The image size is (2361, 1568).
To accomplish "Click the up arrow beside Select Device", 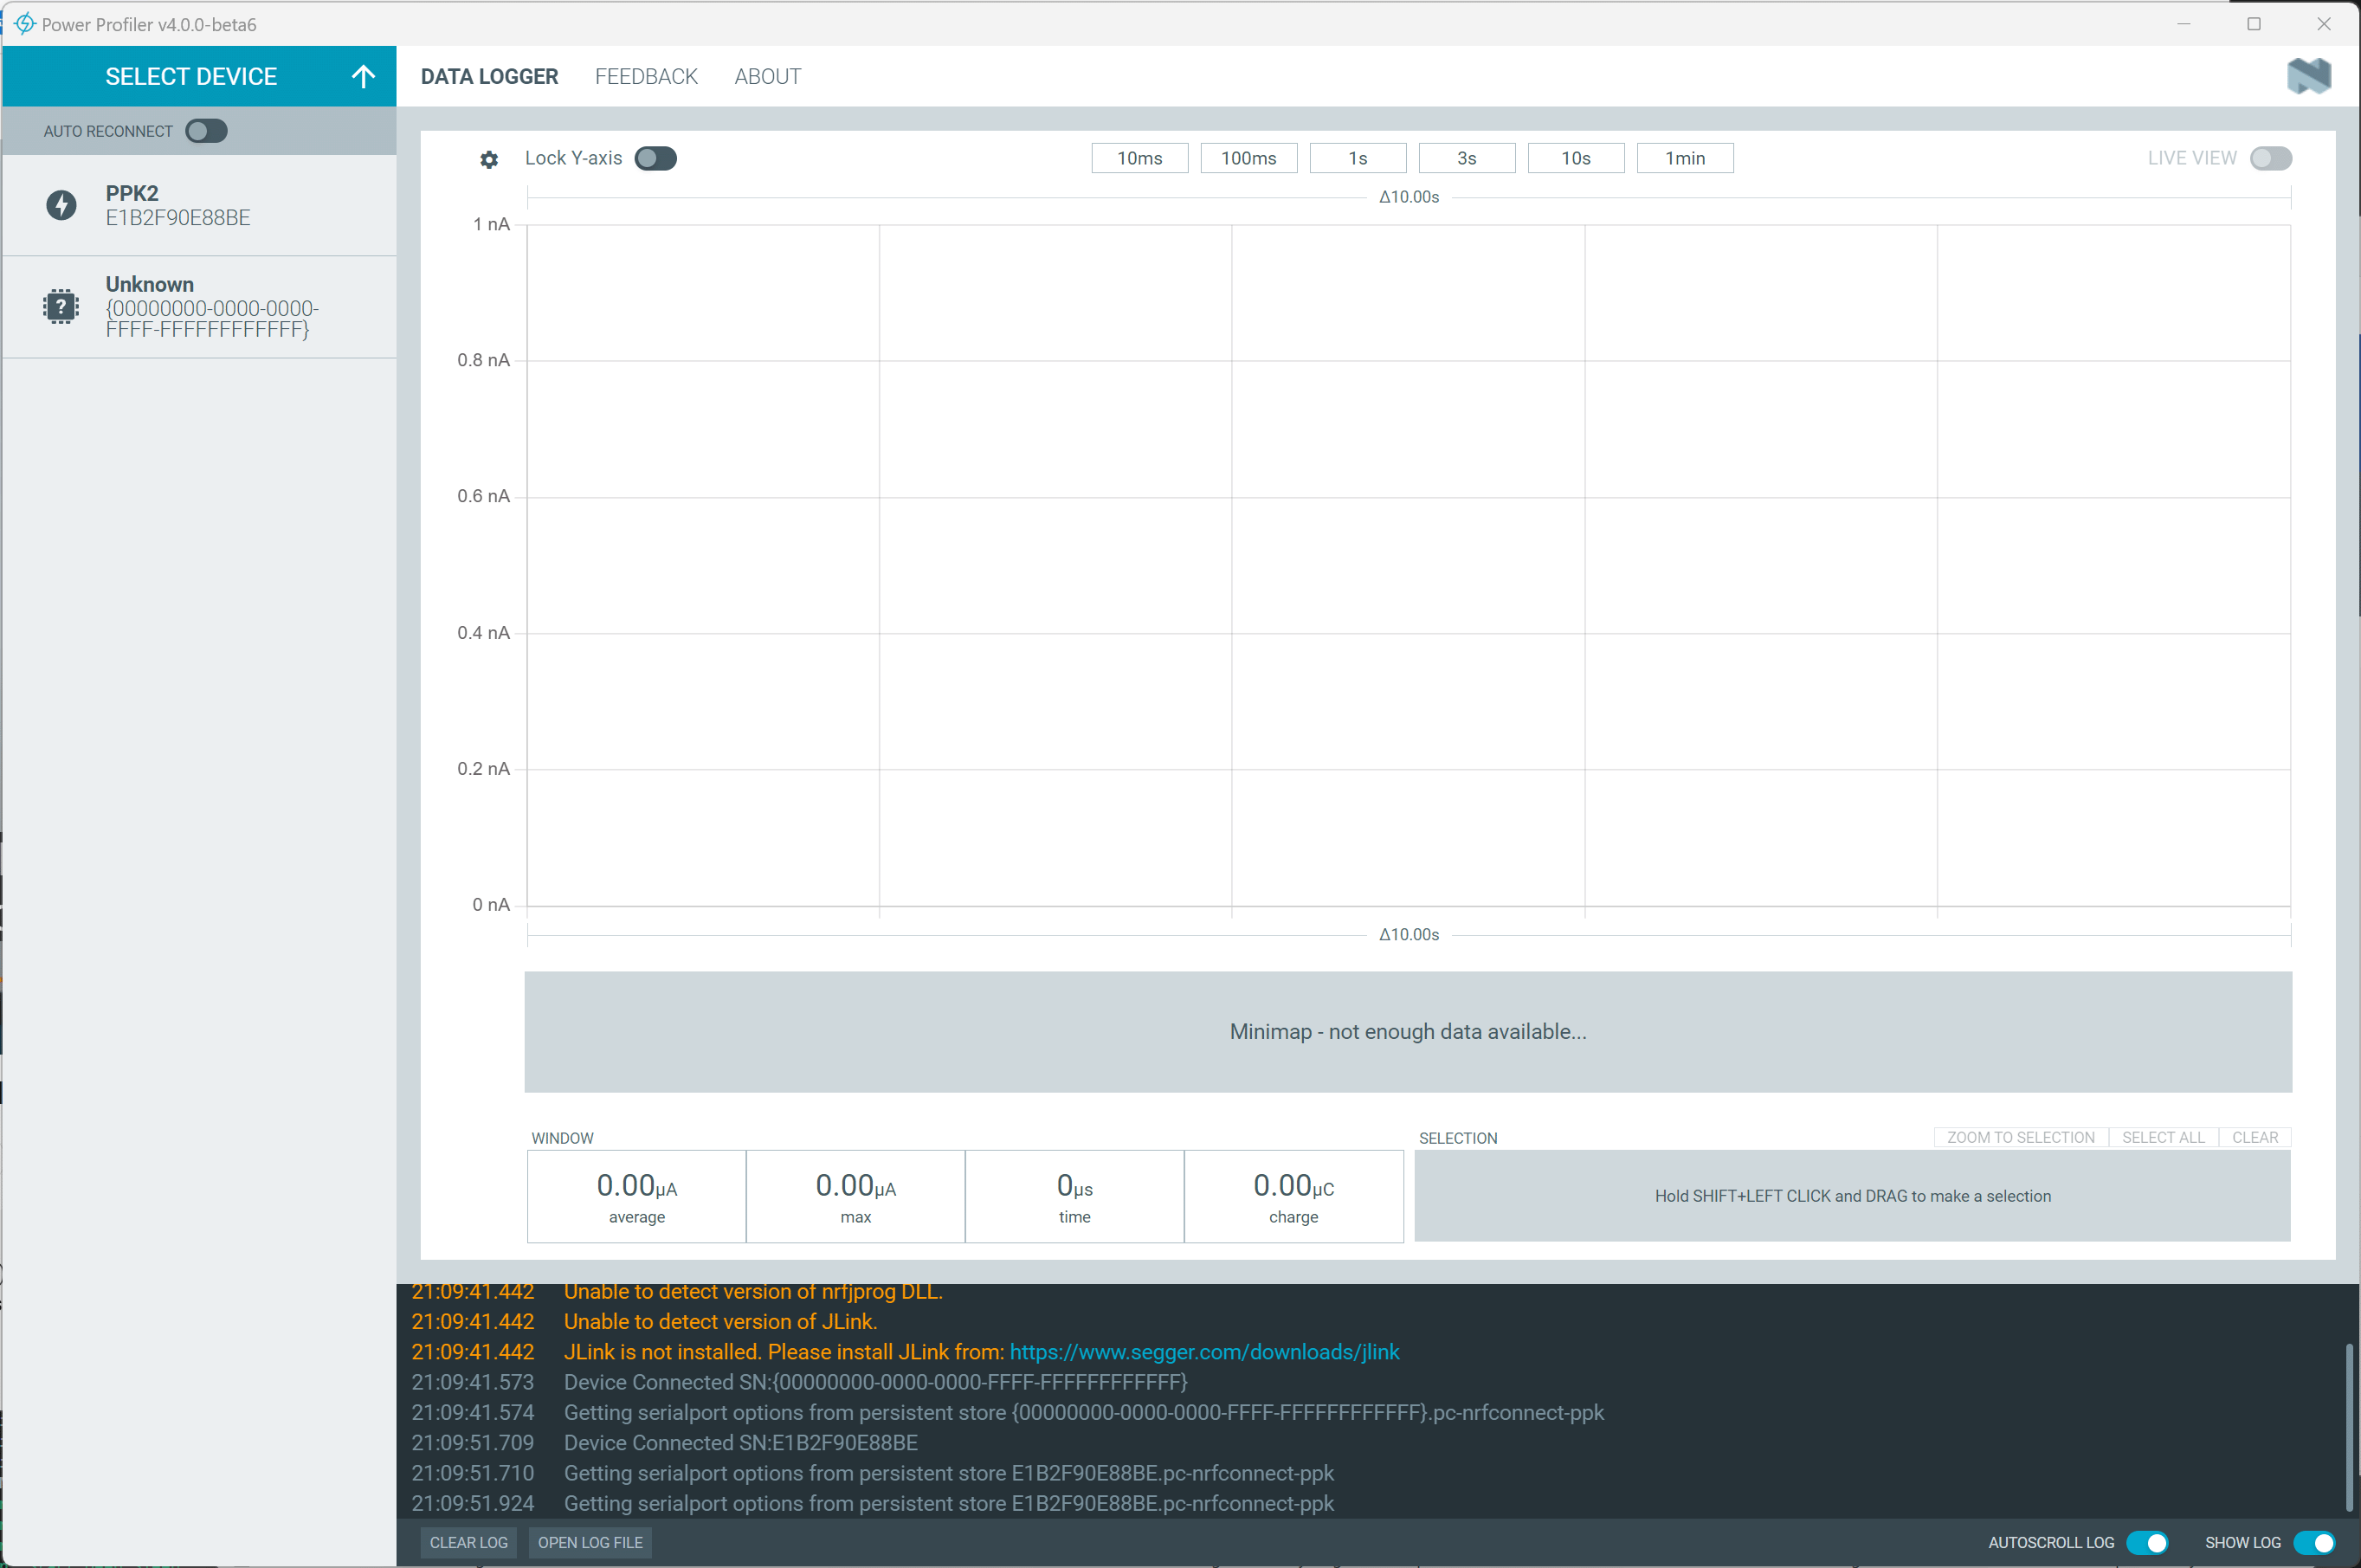I will pyautogui.click(x=363, y=76).
